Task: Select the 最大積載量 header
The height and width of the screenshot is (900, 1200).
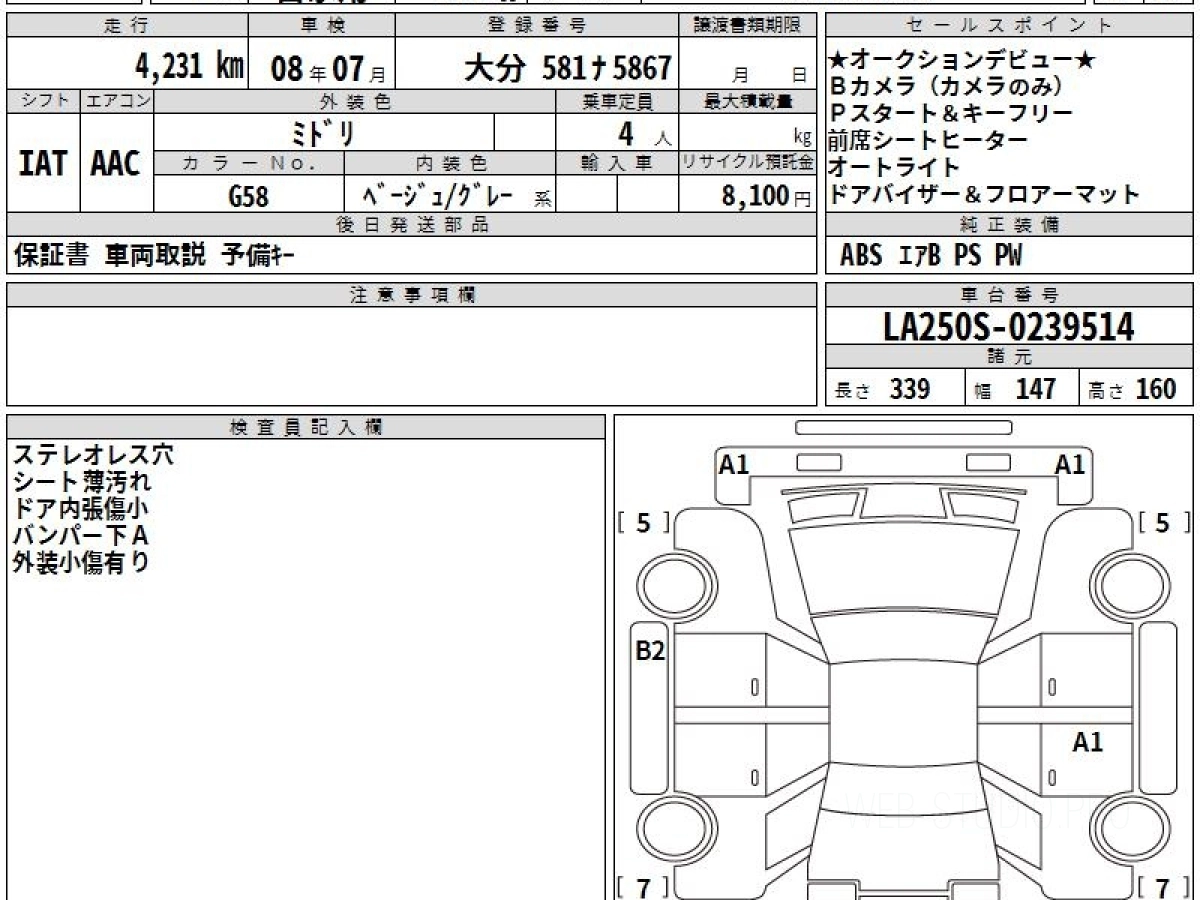Action: point(748,101)
